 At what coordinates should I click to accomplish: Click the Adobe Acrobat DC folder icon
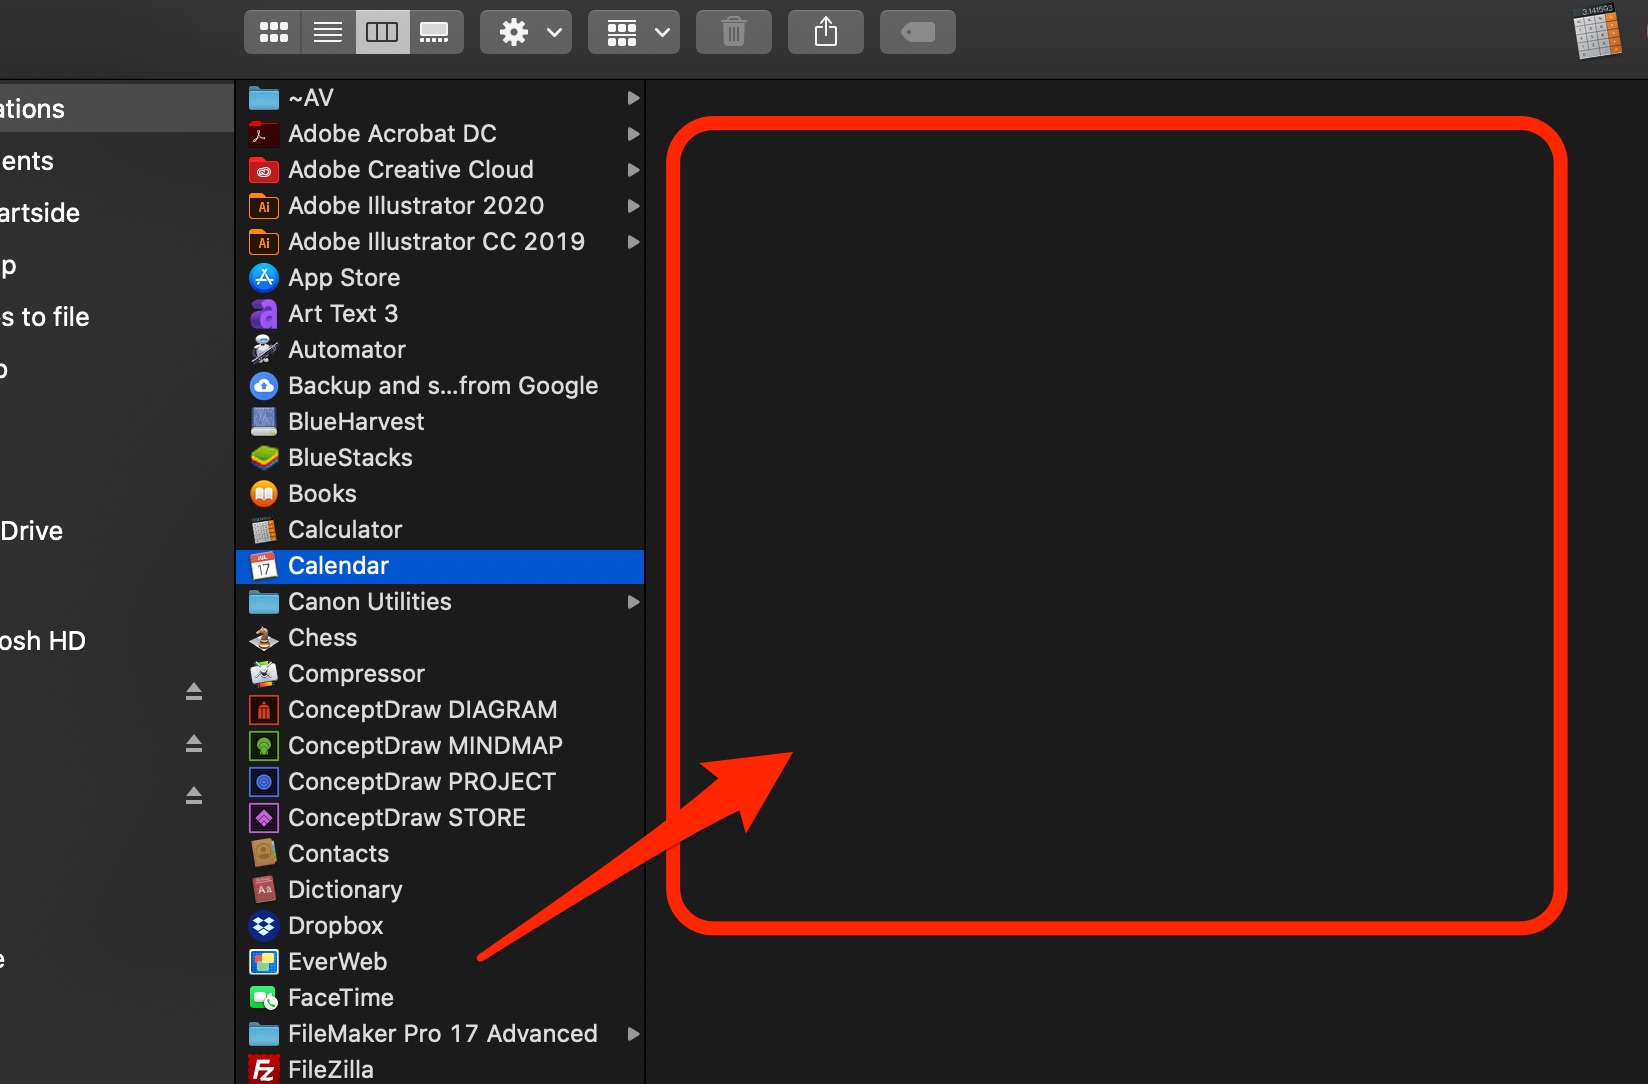(x=264, y=134)
